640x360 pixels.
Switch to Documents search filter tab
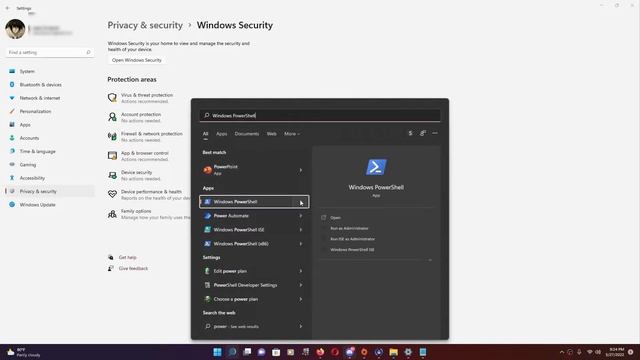(x=247, y=134)
